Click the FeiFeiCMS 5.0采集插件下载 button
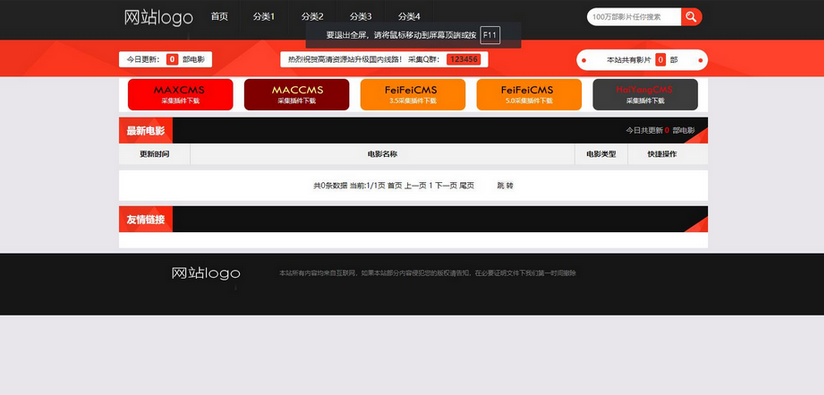Screen dimensions: 824x395 529,95
